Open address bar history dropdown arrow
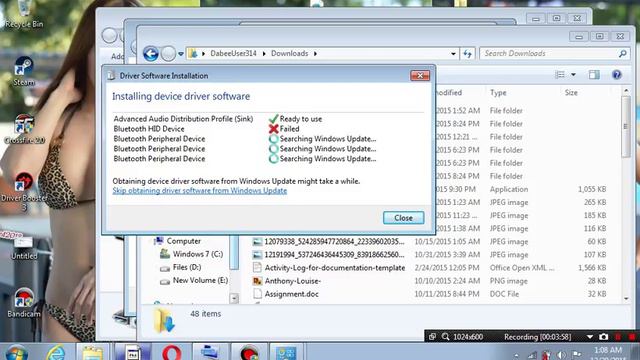 coord(453,53)
